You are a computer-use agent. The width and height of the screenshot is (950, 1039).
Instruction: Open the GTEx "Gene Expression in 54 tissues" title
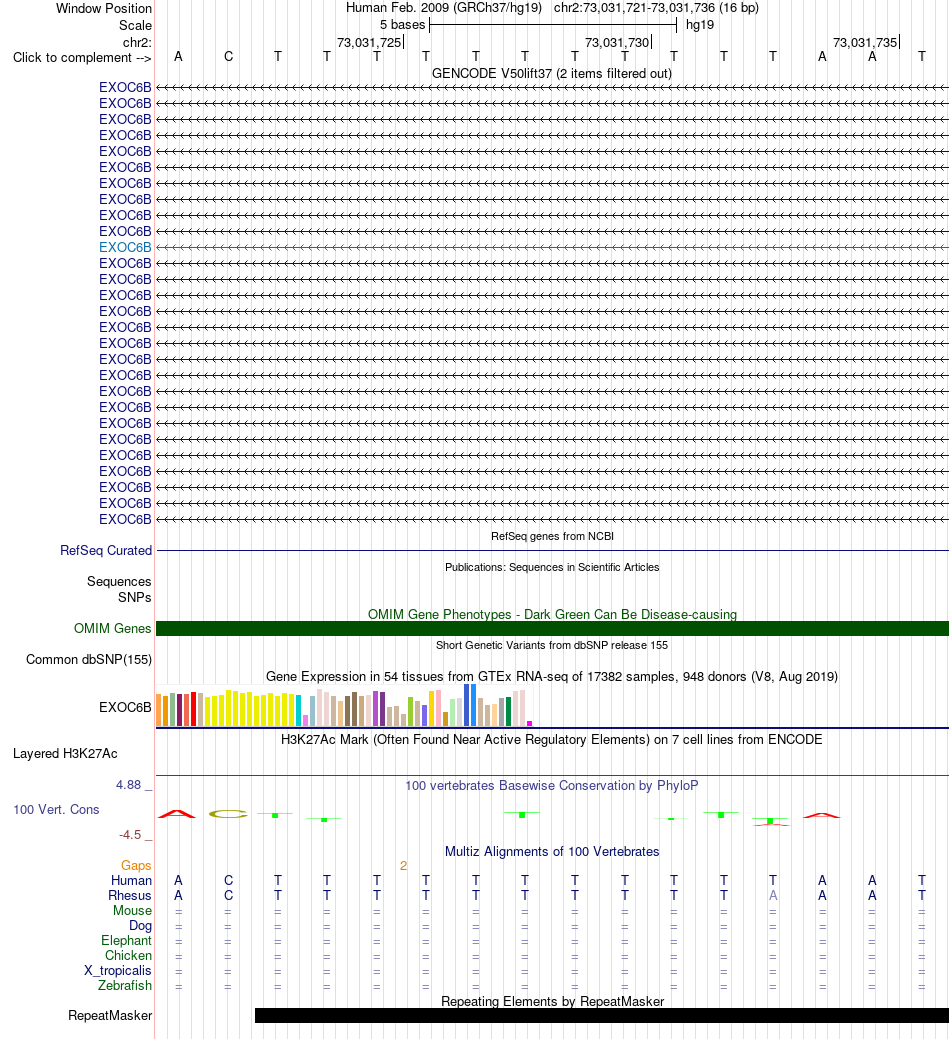[x=552, y=677]
